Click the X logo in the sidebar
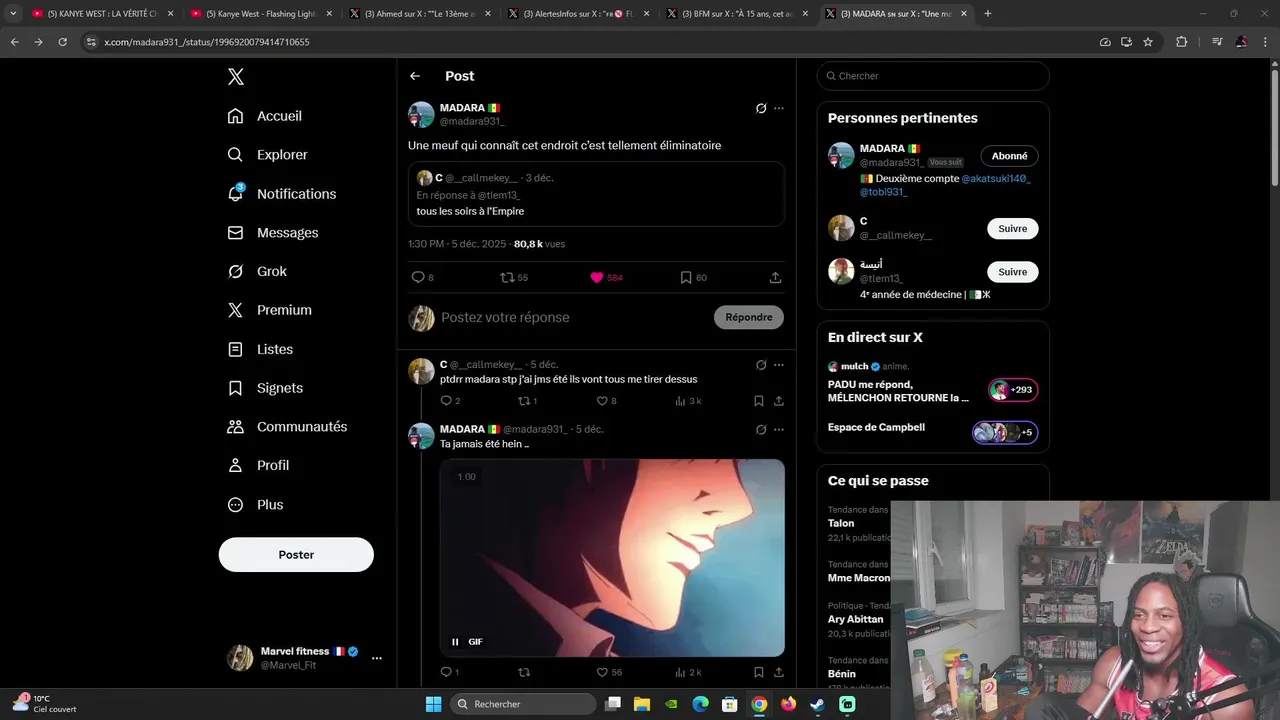 click(236, 77)
